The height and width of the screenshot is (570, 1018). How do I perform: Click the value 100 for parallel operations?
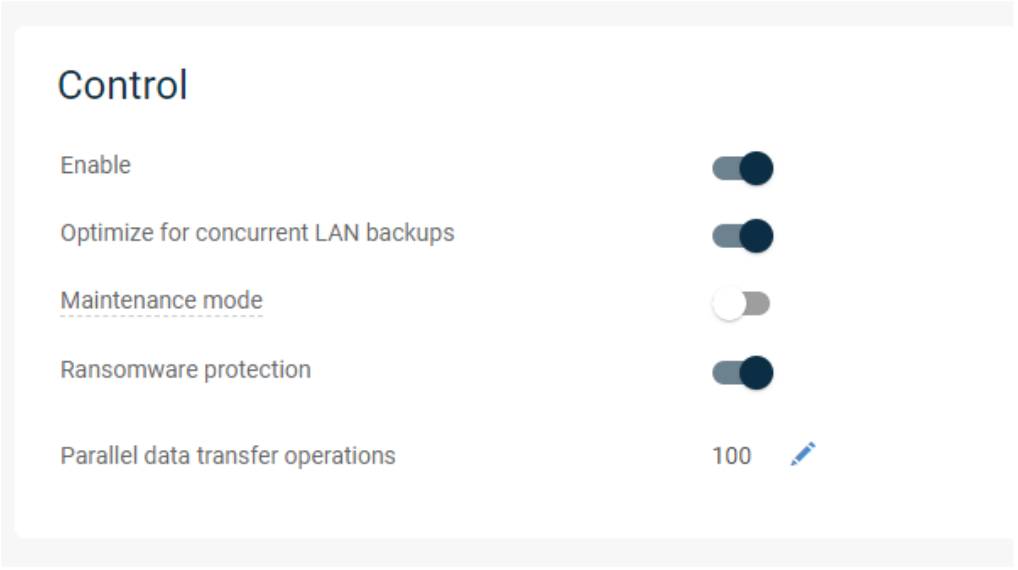(731, 456)
